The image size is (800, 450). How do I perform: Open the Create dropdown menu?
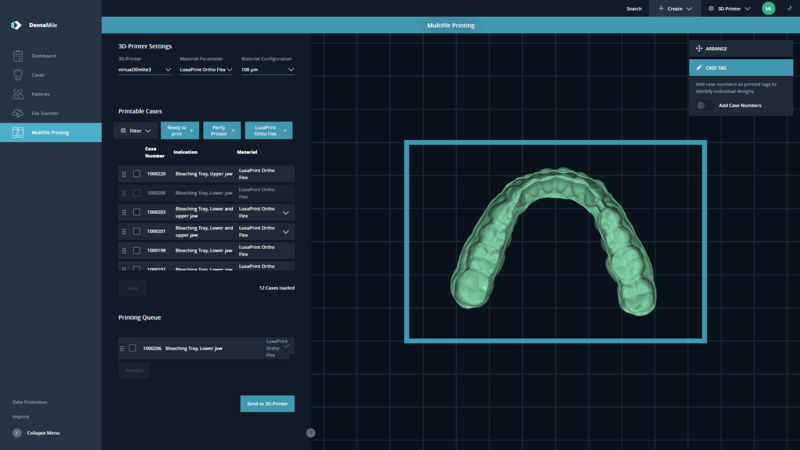click(x=674, y=8)
